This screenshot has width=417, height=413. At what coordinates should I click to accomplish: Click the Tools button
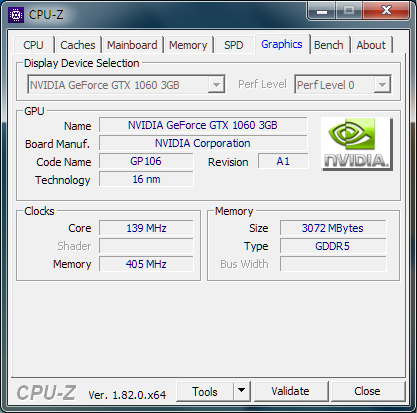(205, 391)
